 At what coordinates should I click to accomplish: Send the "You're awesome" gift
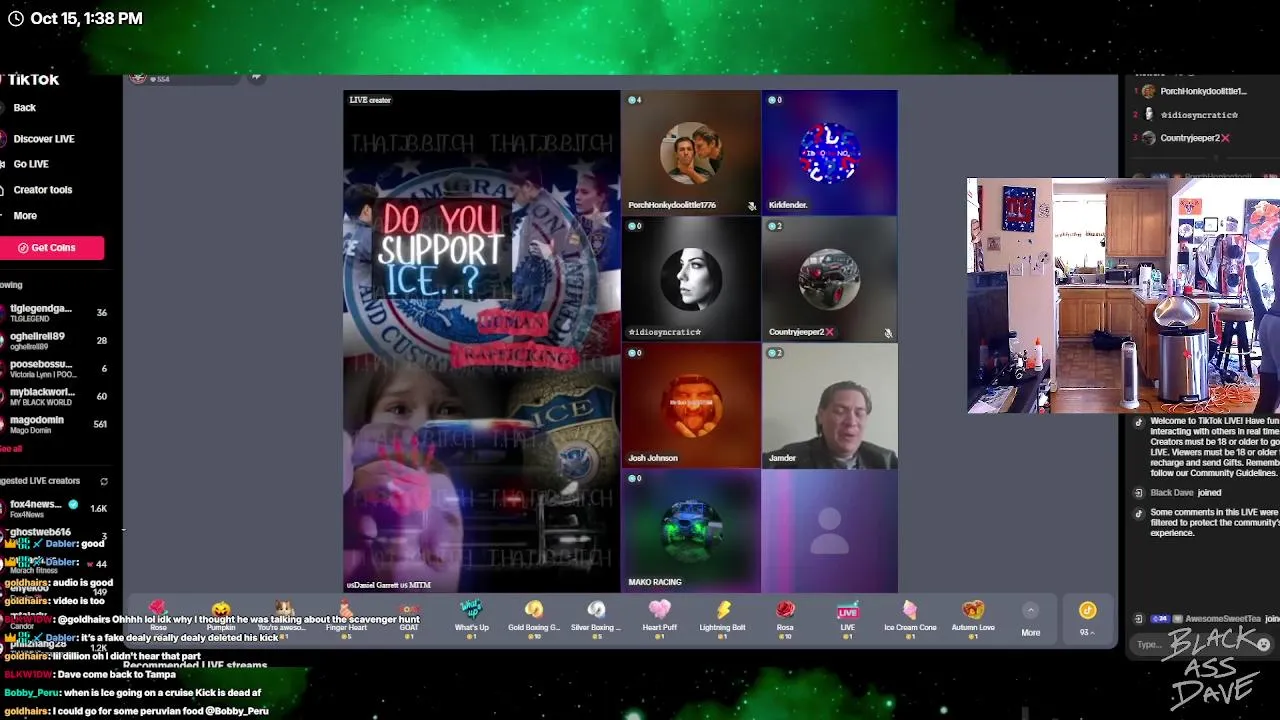pyautogui.click(x=284, y=618)
